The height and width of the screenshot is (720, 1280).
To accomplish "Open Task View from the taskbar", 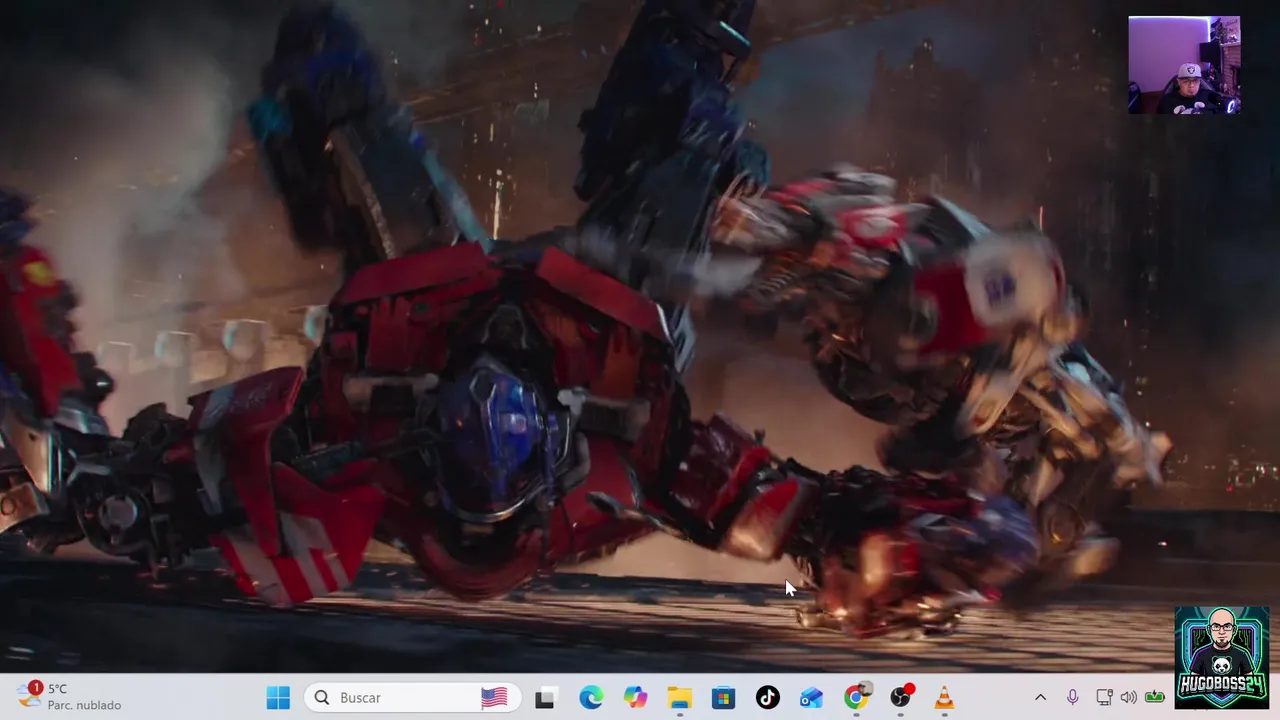I will (x=544, y=697).
